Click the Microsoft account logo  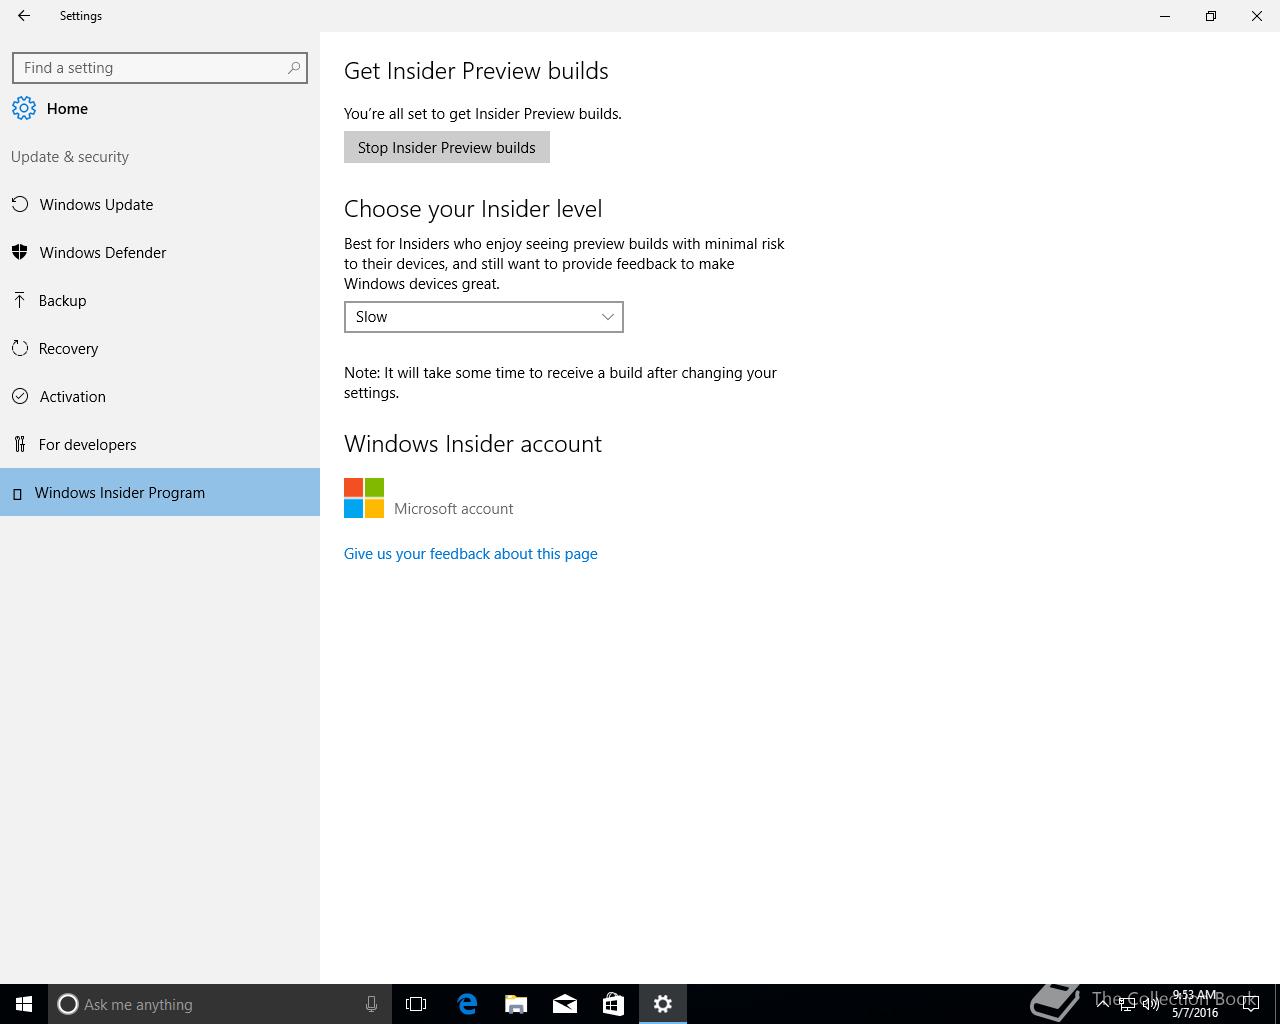pos(364,498)
